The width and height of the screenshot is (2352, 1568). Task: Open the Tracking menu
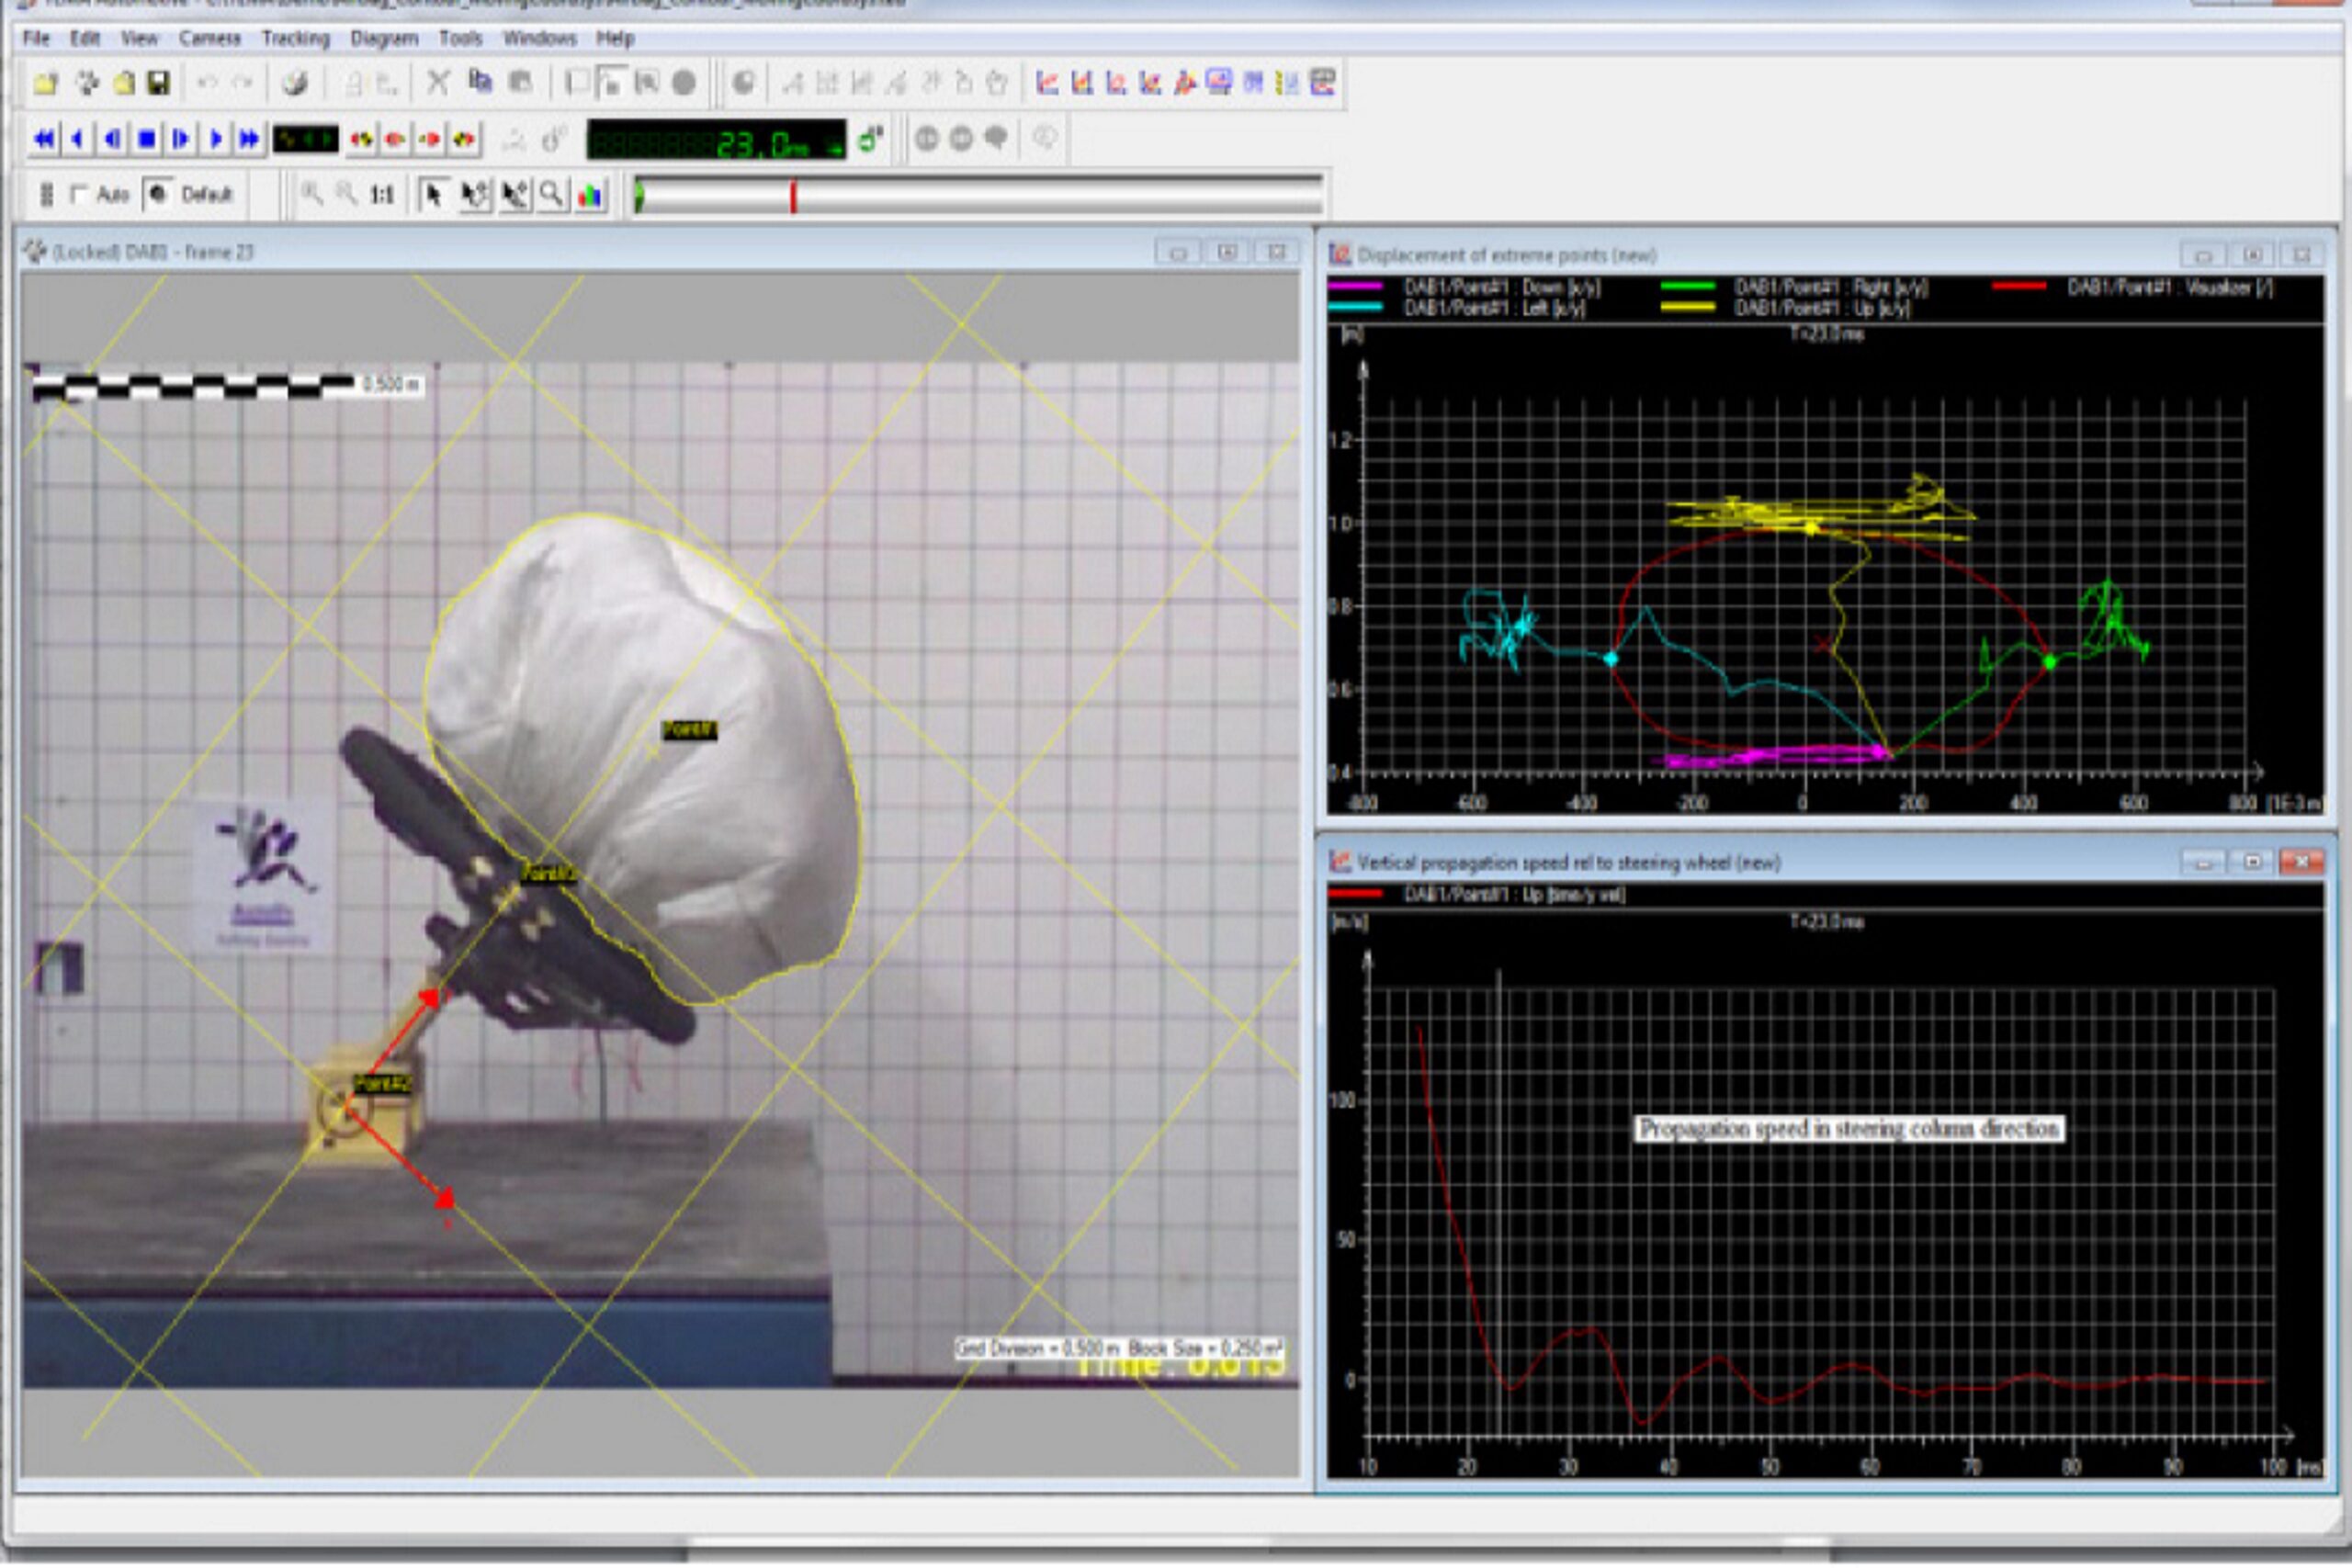click(x=295, y=38)
